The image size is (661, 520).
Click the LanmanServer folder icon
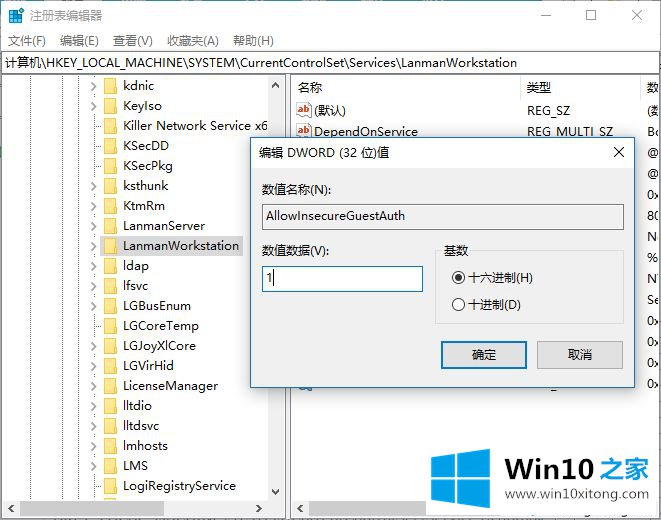pyautogui.click(x=110, y=226)
